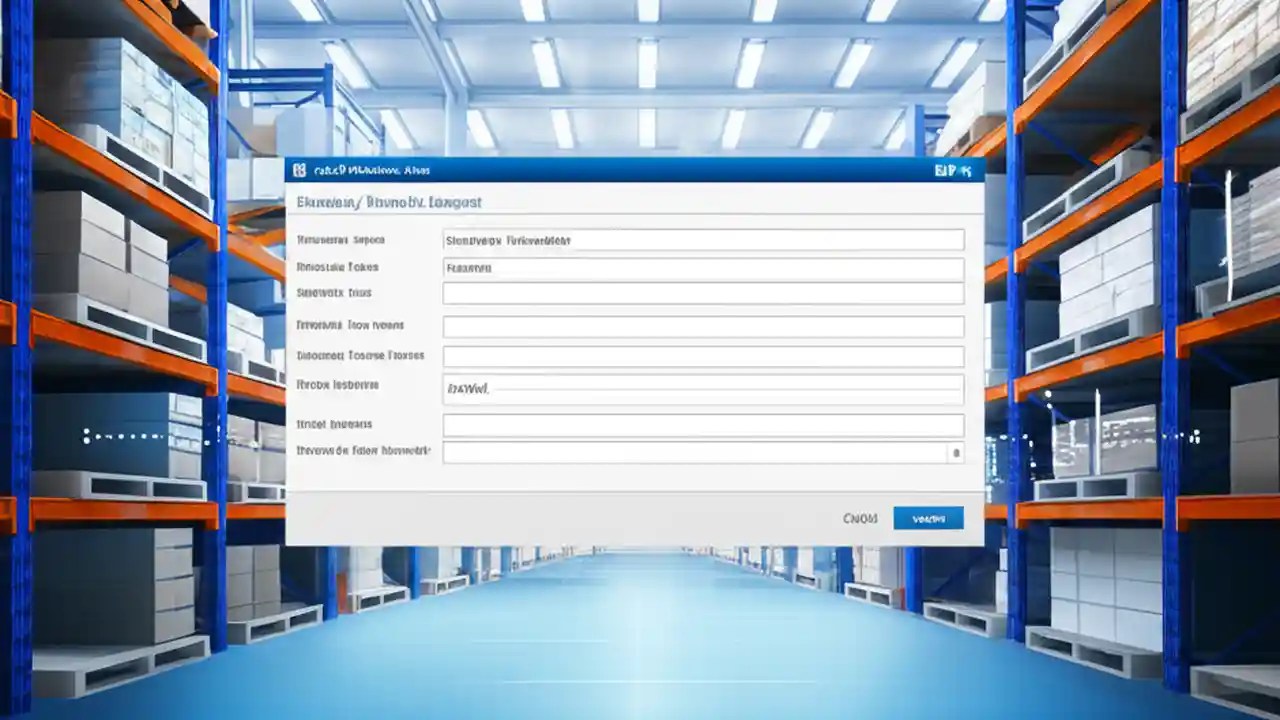The width and height of the screenshot is (1280, 720).
Task: Click the dialog heading text below the title bar
Action: 388,202
